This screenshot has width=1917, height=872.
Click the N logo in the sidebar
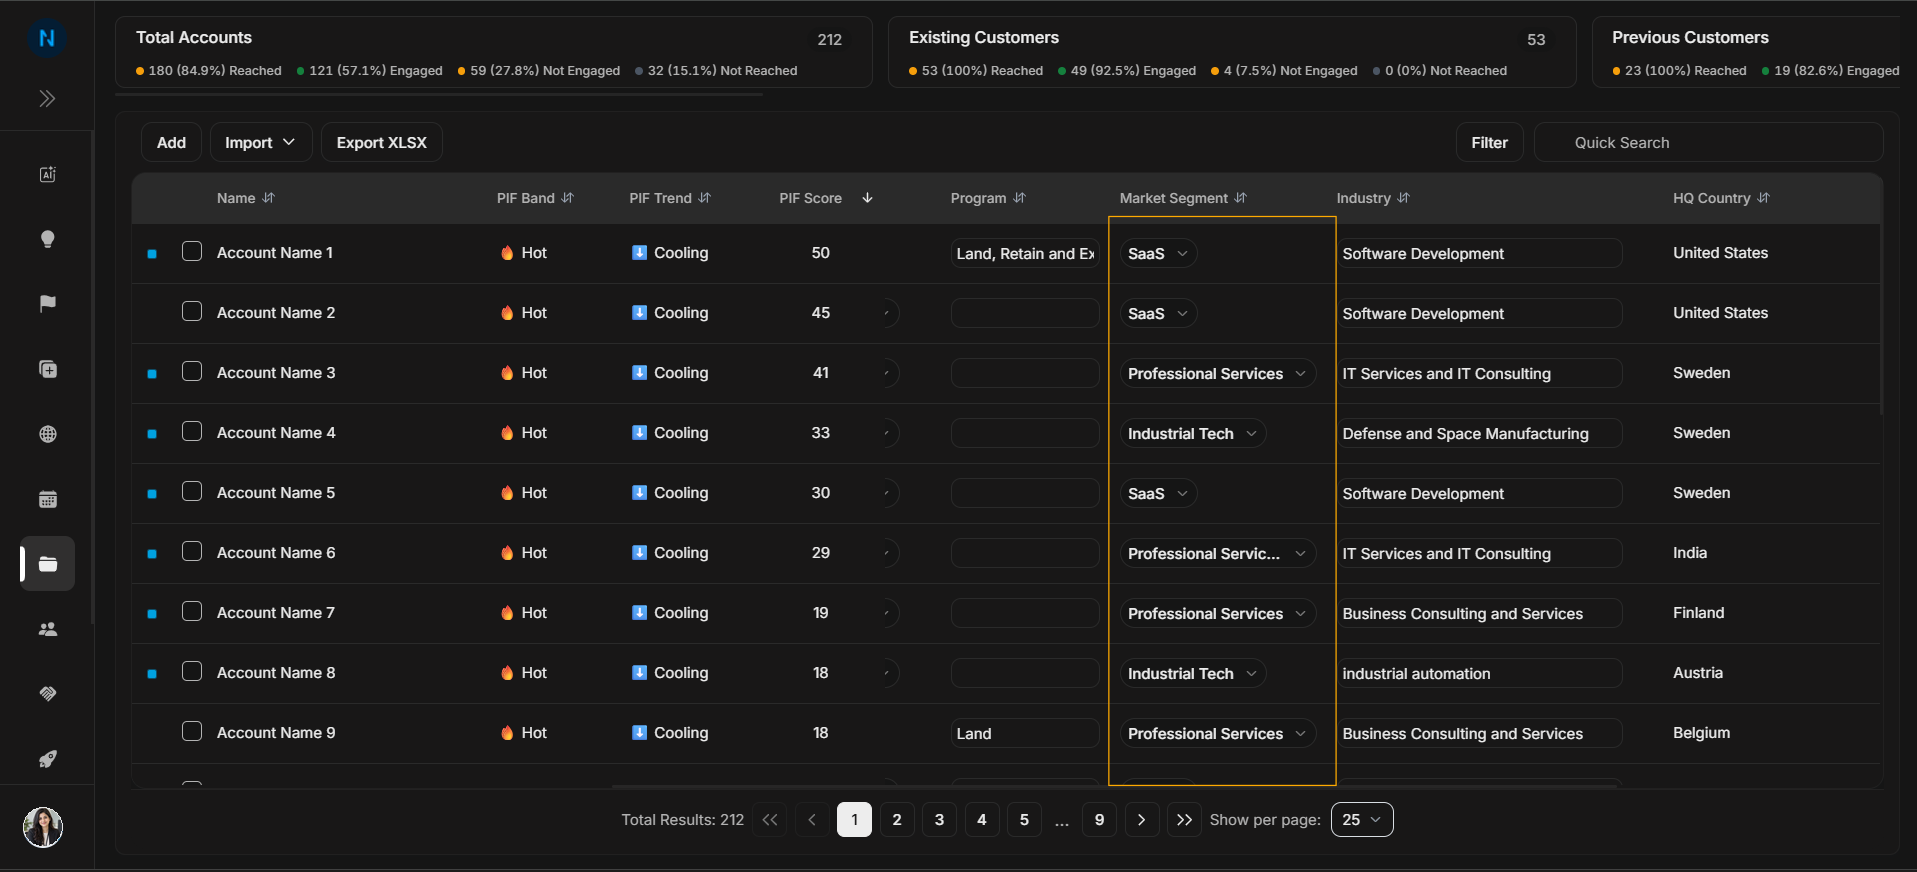tap(47, 38)
